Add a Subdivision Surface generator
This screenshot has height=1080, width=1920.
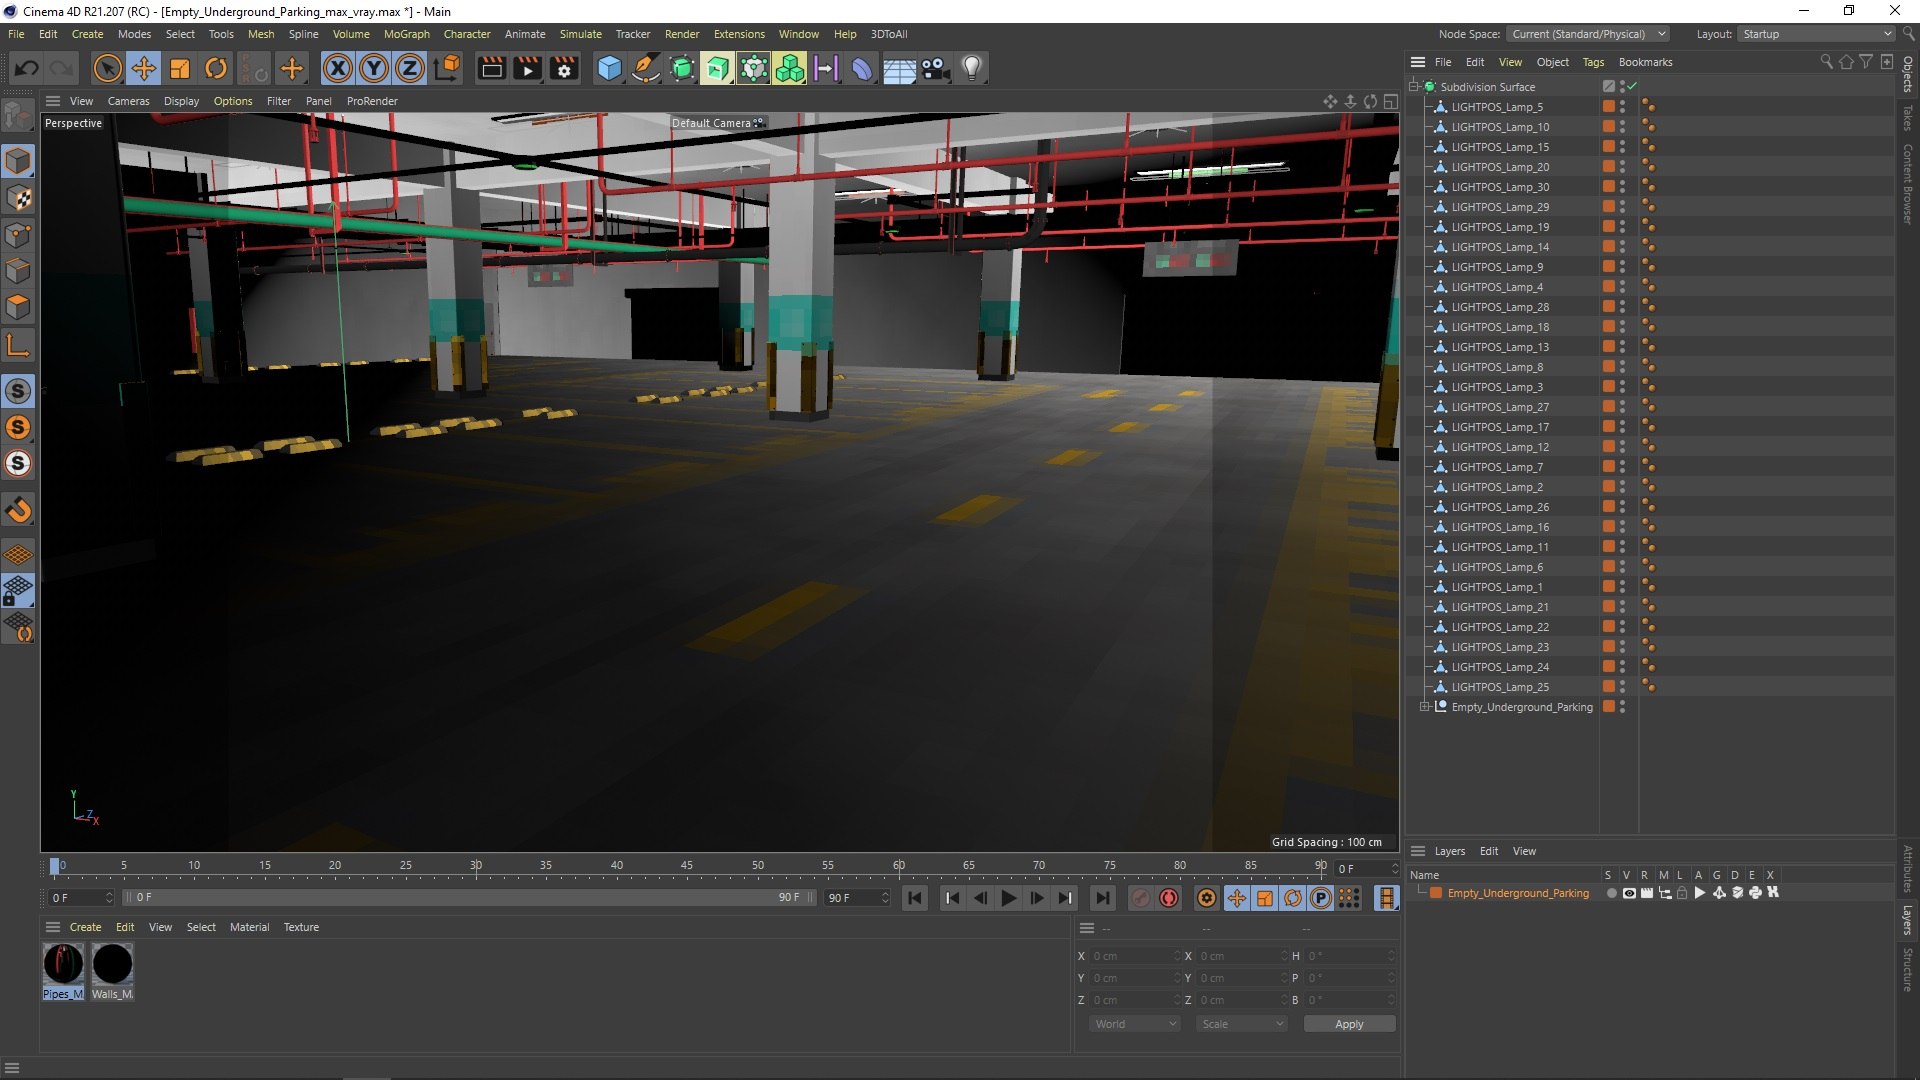682,68
